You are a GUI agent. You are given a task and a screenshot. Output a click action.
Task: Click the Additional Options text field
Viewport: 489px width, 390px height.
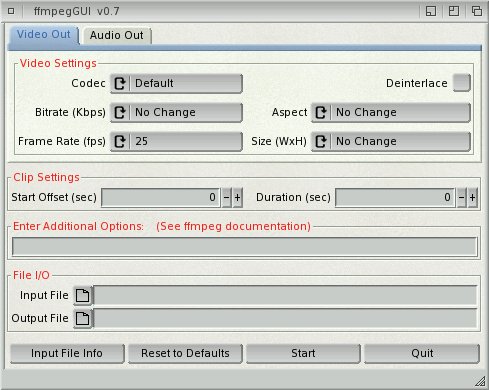pos(245,247)
